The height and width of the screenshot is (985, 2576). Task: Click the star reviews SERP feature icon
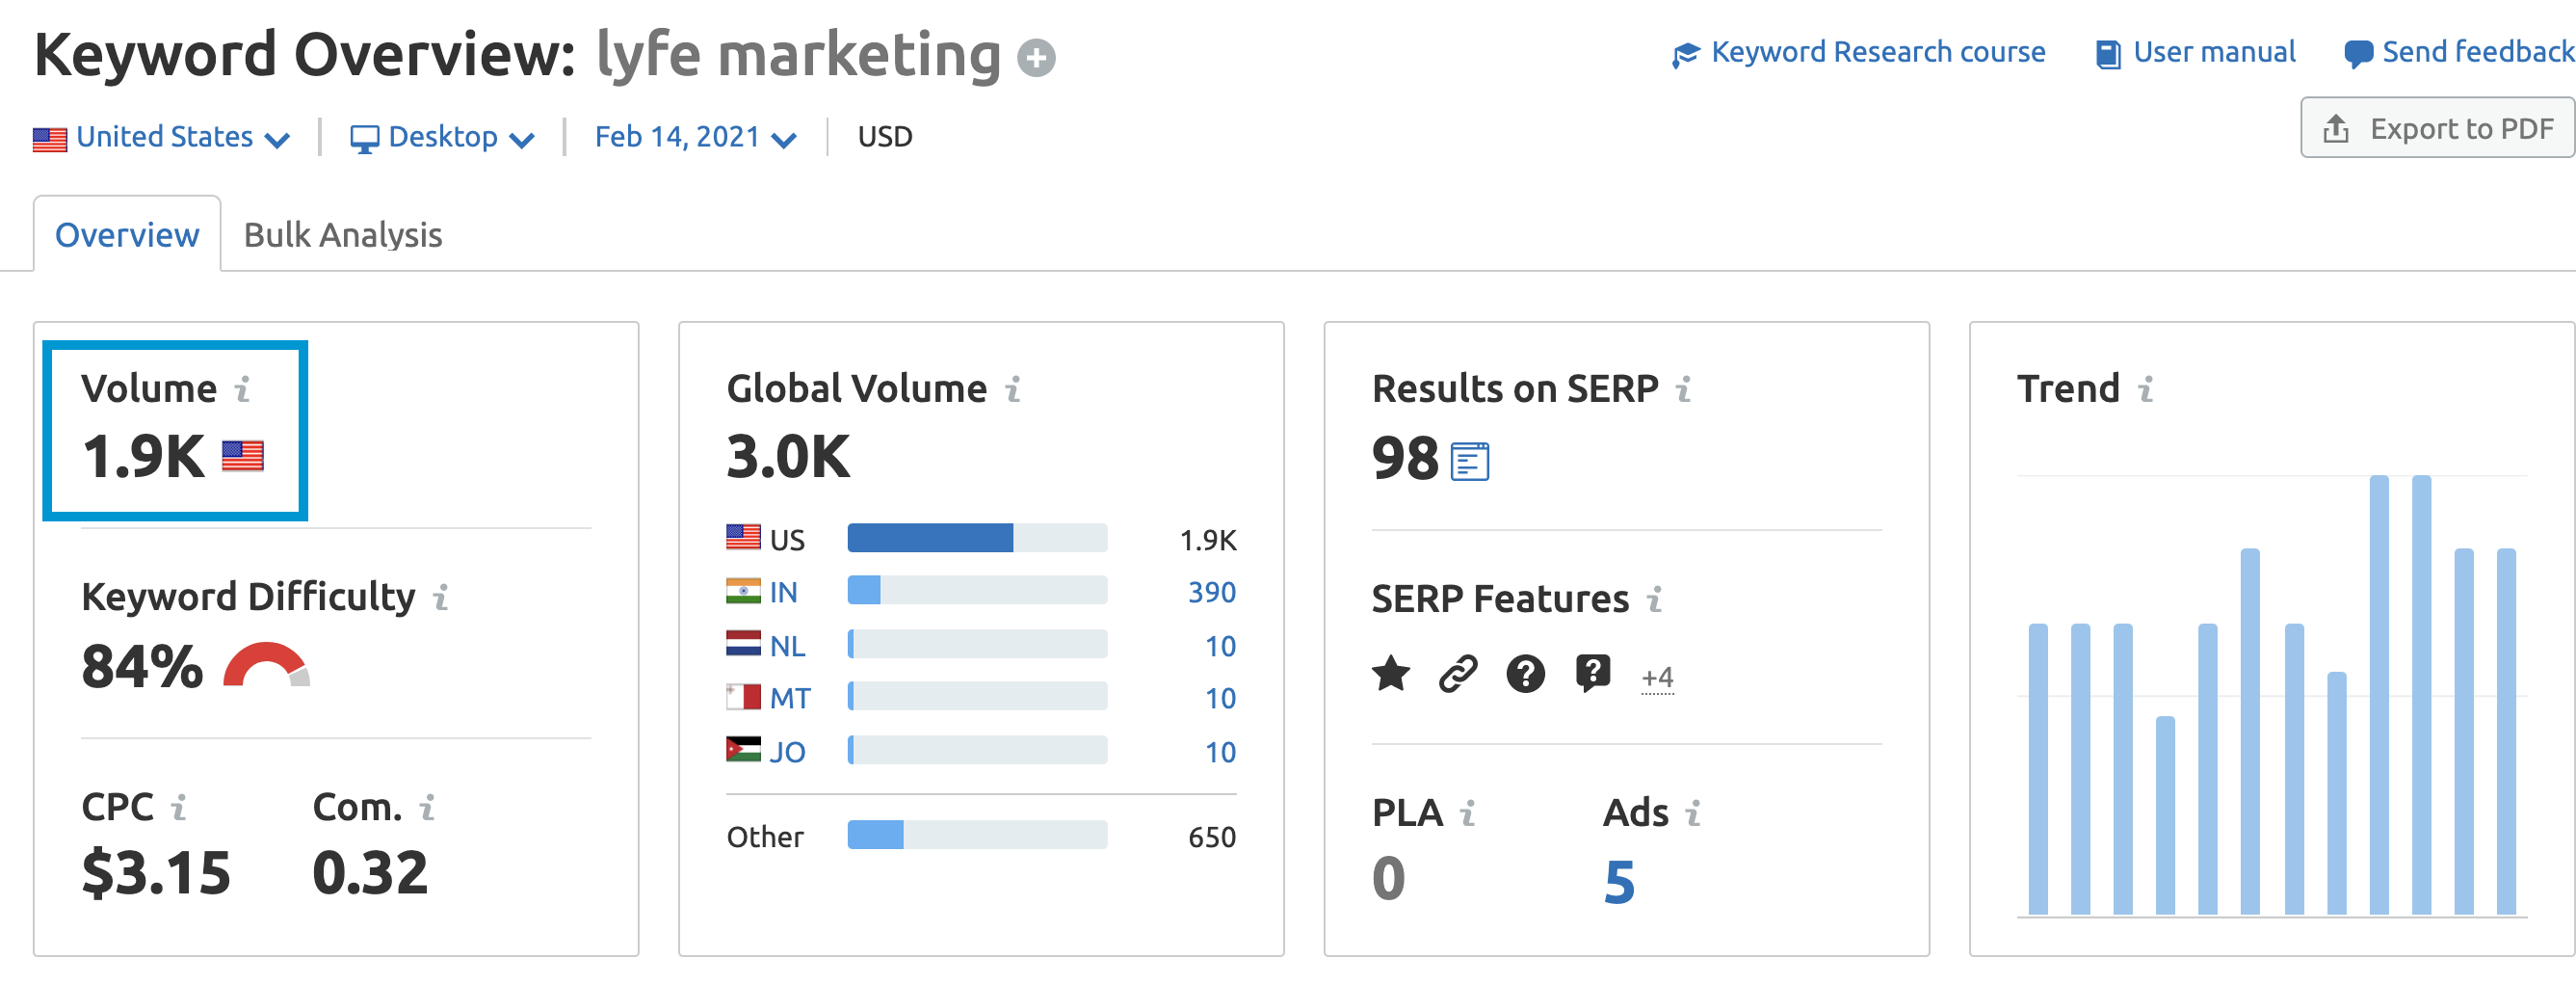click(1390, 674)
